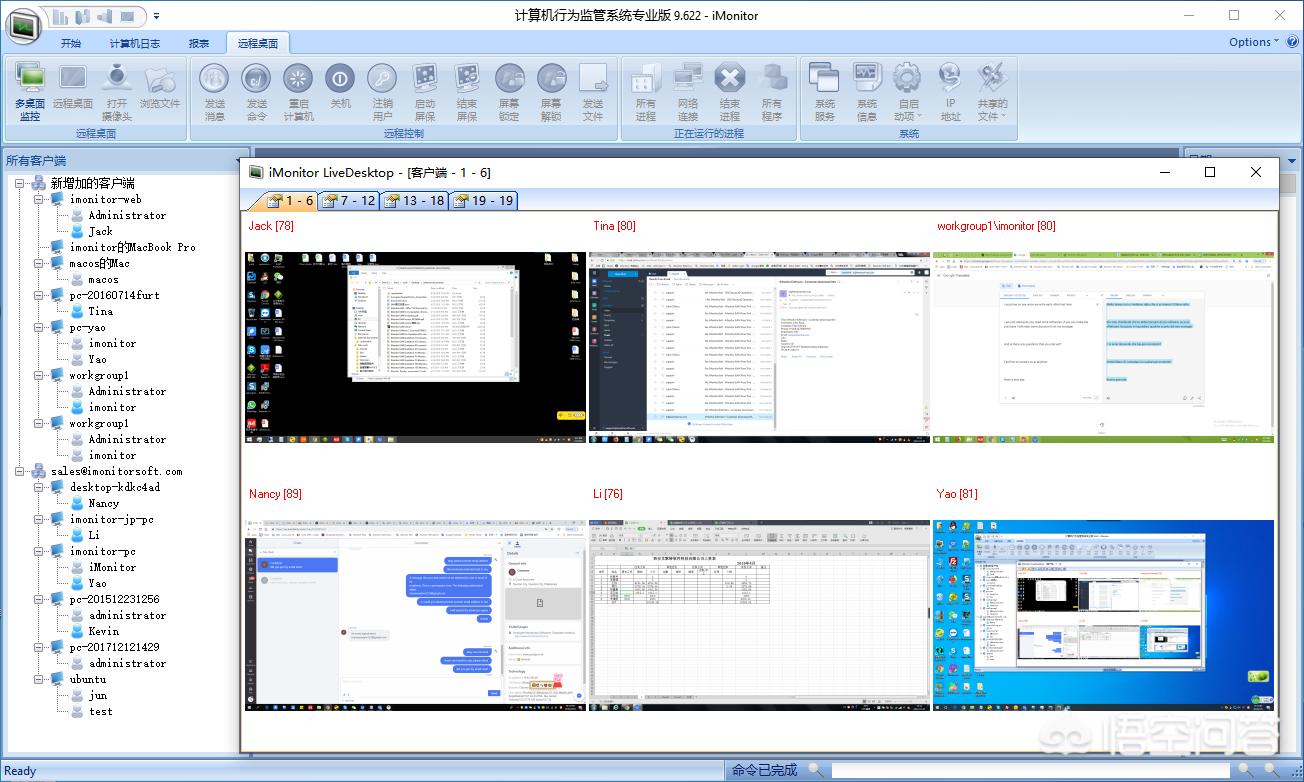Screen dimensions: 1304x782
Task: Collapse the ubuntu tree node
Action: 39,679
